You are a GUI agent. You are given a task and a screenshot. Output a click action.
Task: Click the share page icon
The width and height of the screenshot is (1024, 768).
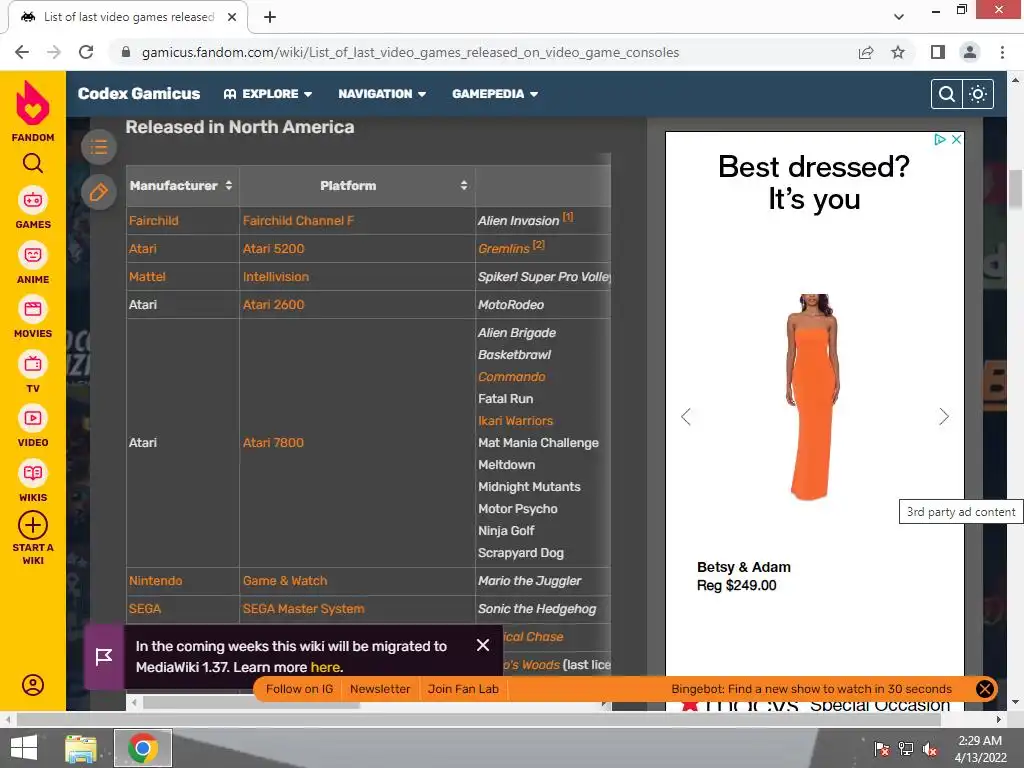866,52
